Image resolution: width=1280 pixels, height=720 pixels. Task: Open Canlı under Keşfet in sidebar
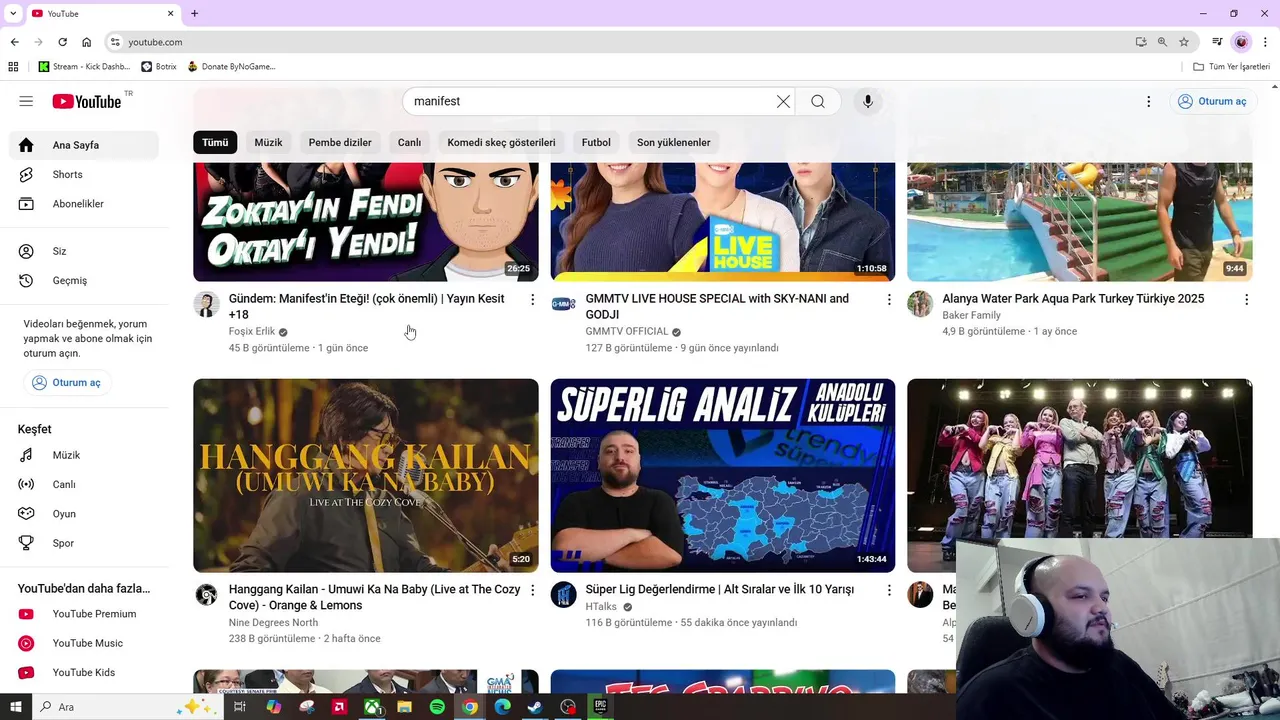pos(84,484)
